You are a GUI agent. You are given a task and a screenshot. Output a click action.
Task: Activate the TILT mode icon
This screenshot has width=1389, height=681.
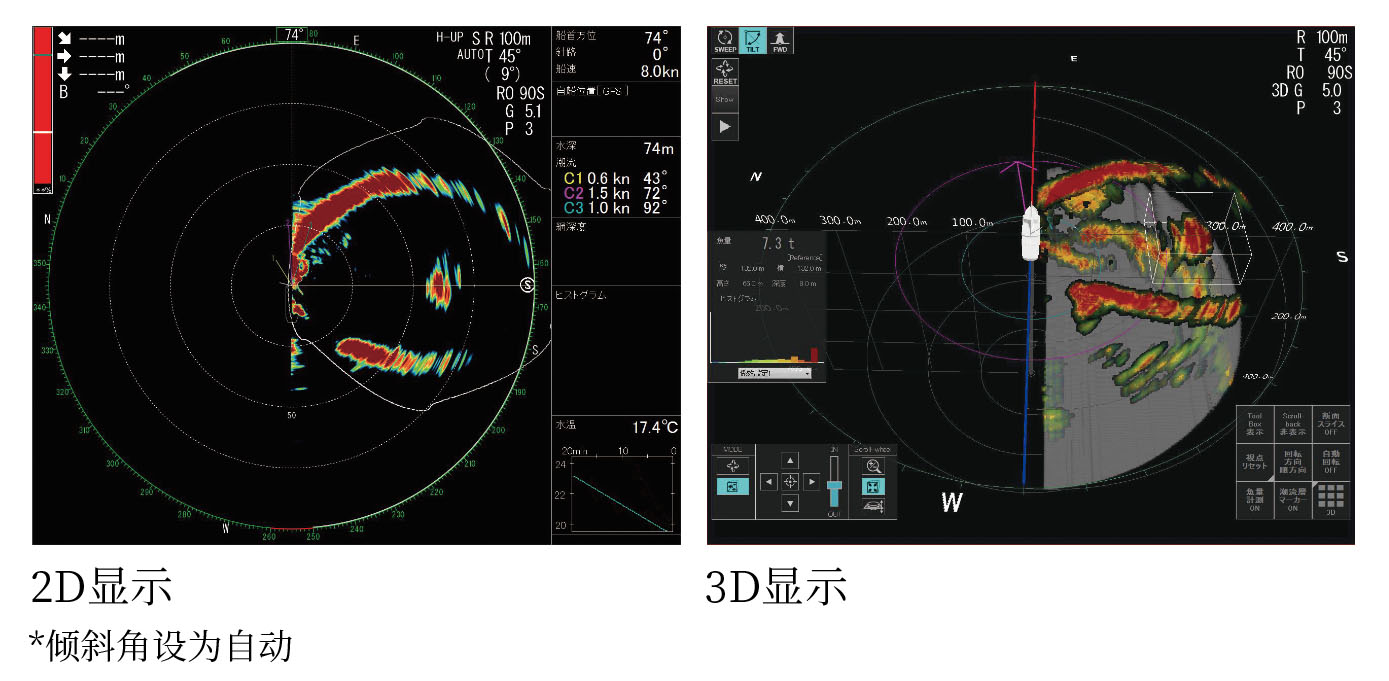click(752, 40)
